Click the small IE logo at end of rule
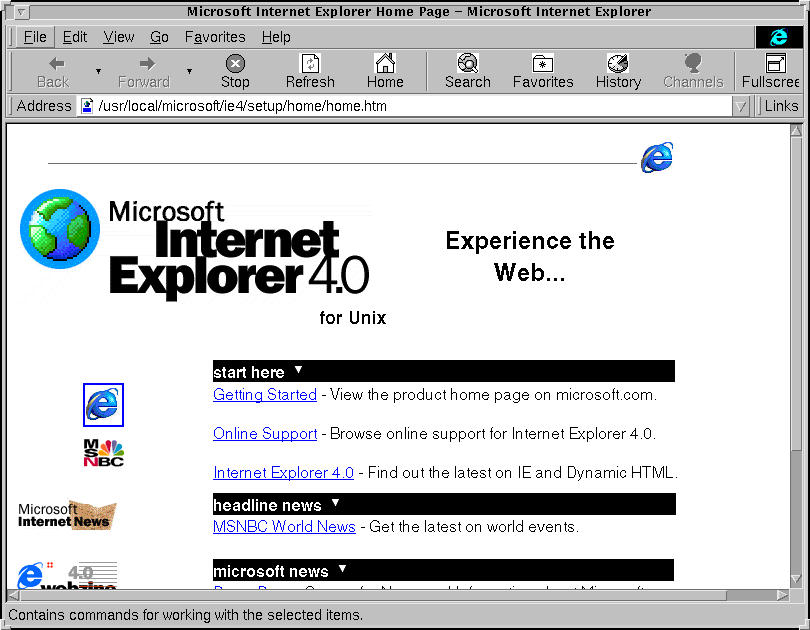This screenshot has width=810, height=630. (657, 157)
